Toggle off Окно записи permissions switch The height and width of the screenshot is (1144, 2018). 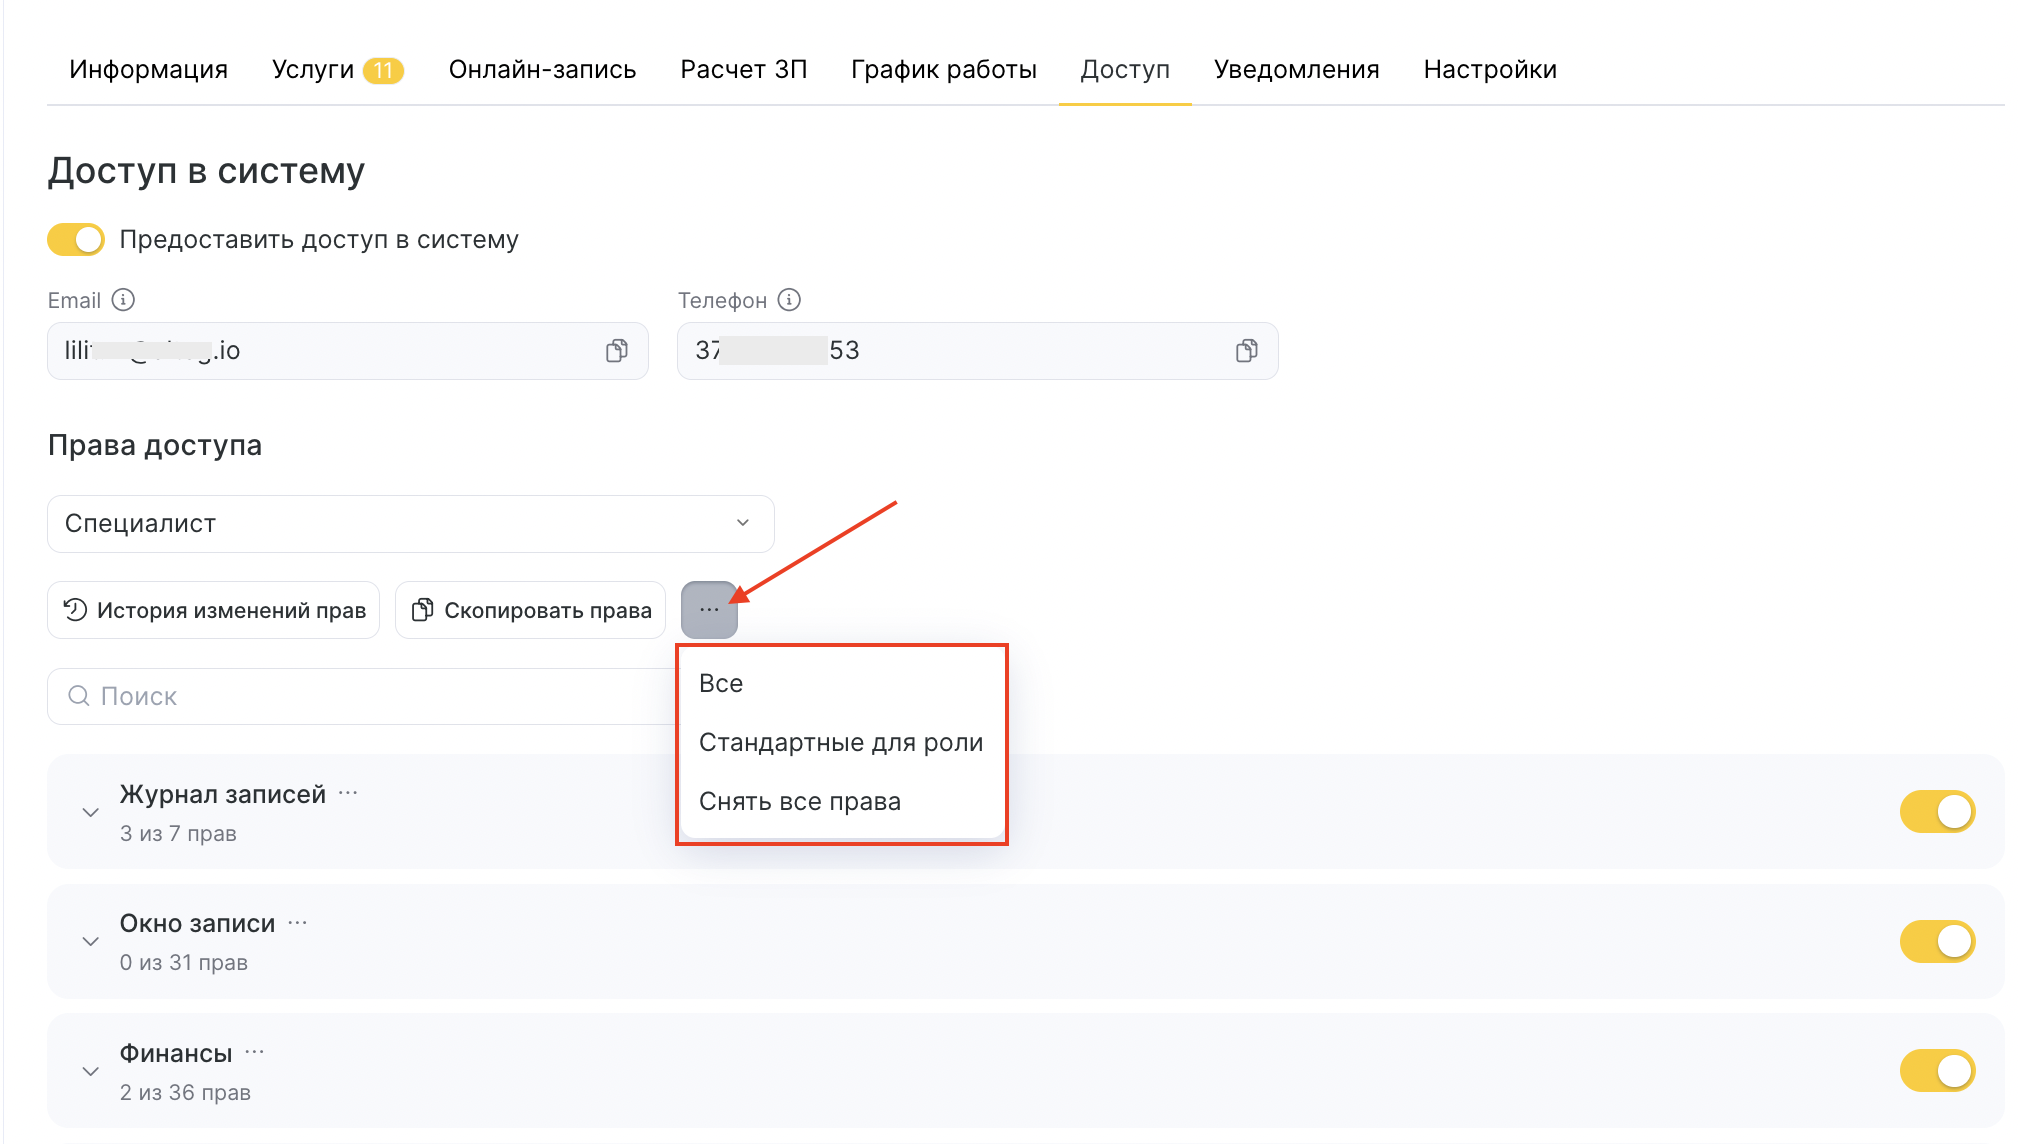pos(1936,941)
